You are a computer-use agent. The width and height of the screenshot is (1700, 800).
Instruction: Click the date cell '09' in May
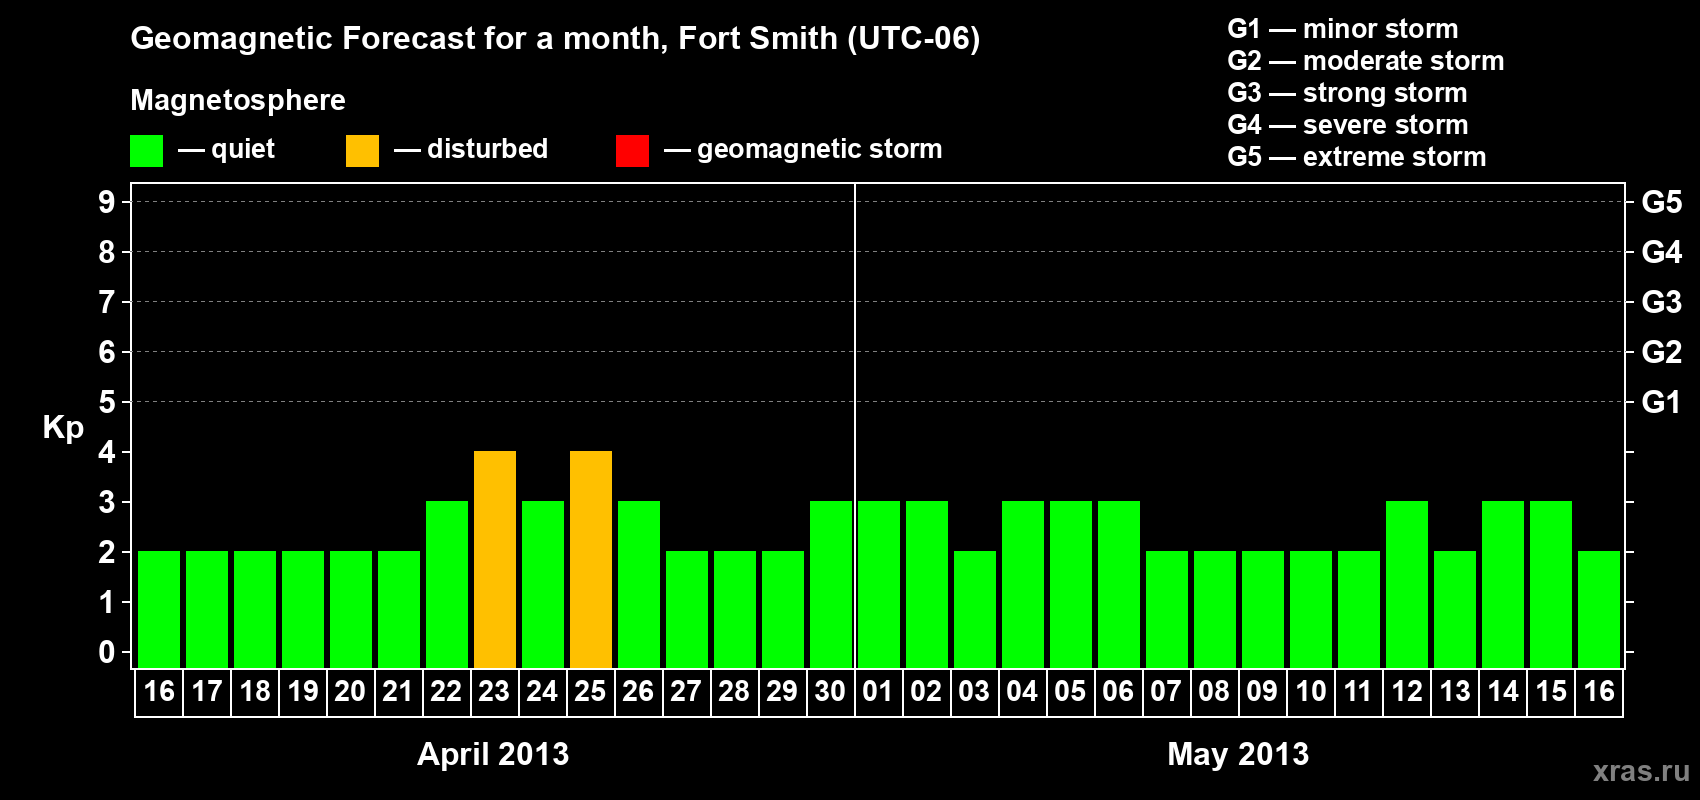pos(1263,692)
